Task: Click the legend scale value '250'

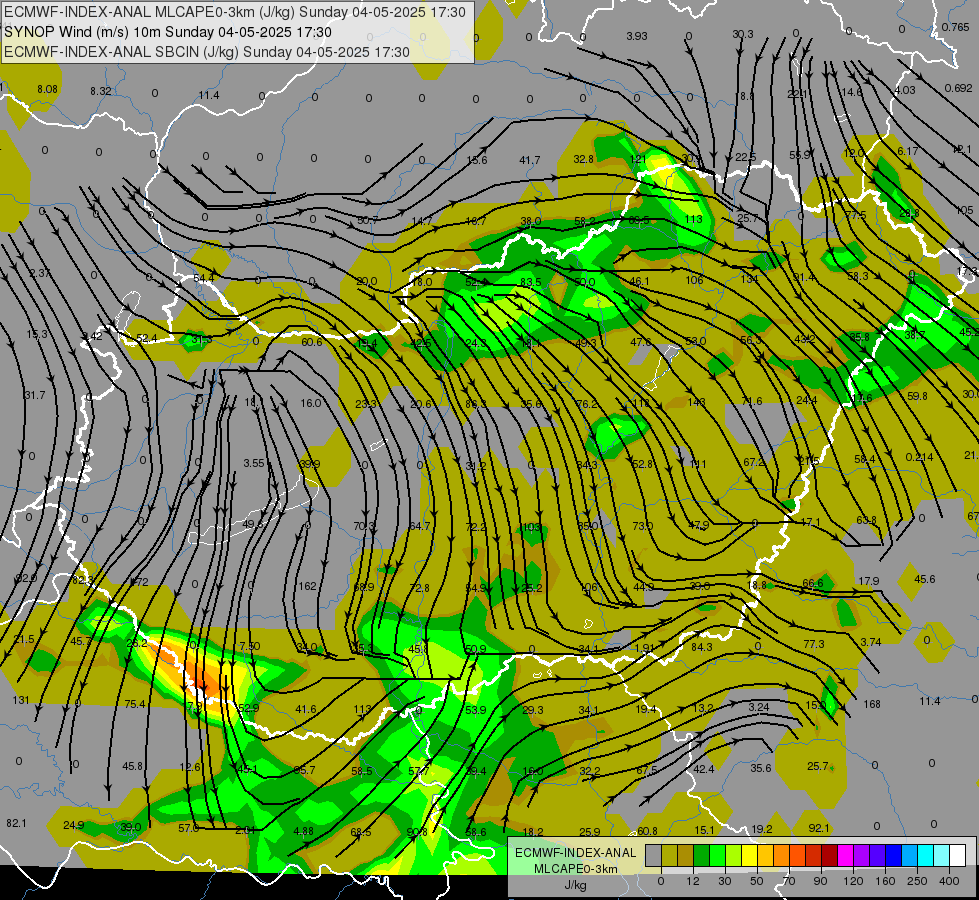Action: point(917,881)
